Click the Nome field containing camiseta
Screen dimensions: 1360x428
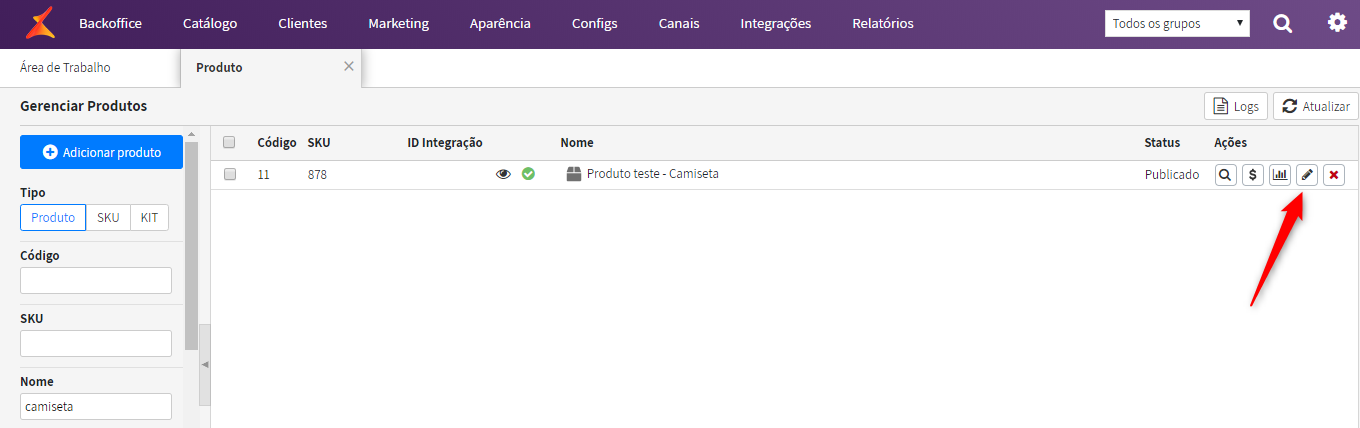pyautogui.click(x=96, y=407)
